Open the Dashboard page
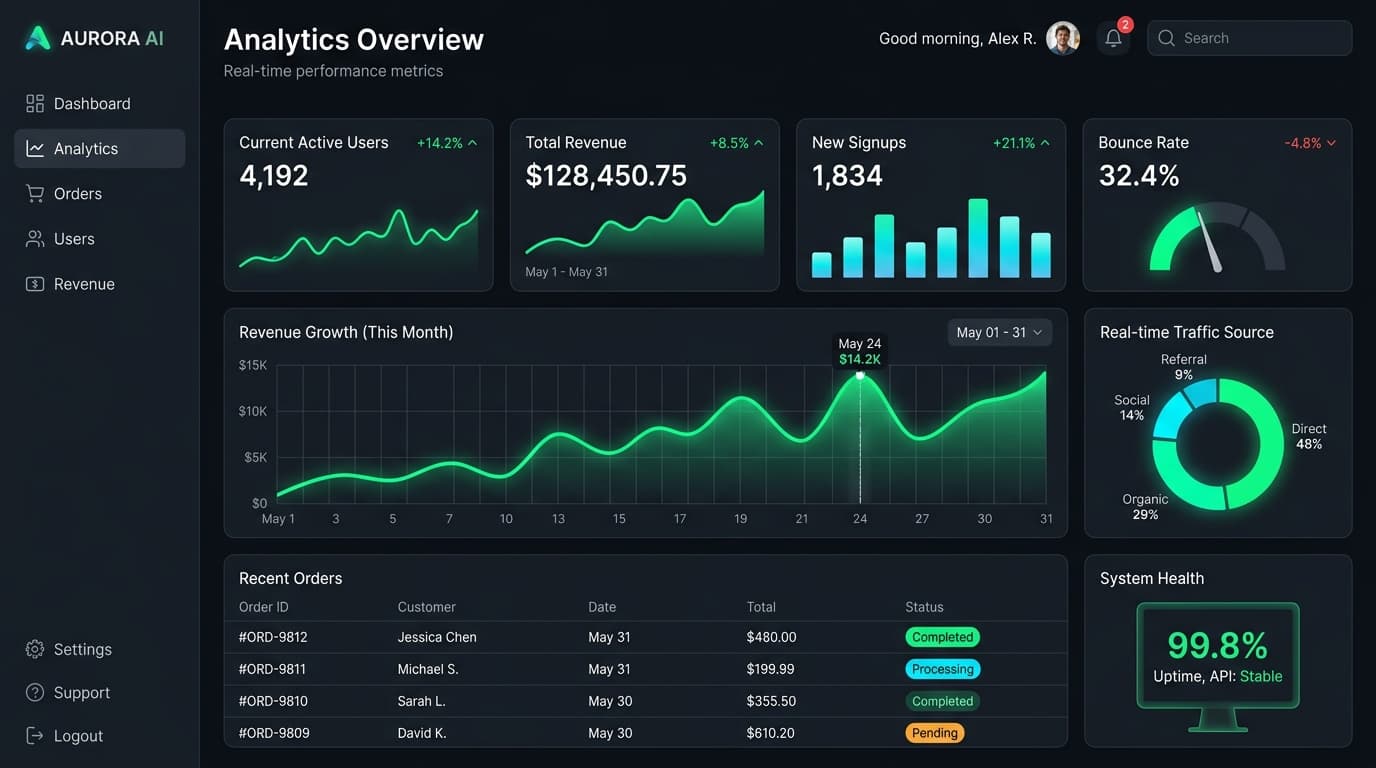 coord(100,103)
